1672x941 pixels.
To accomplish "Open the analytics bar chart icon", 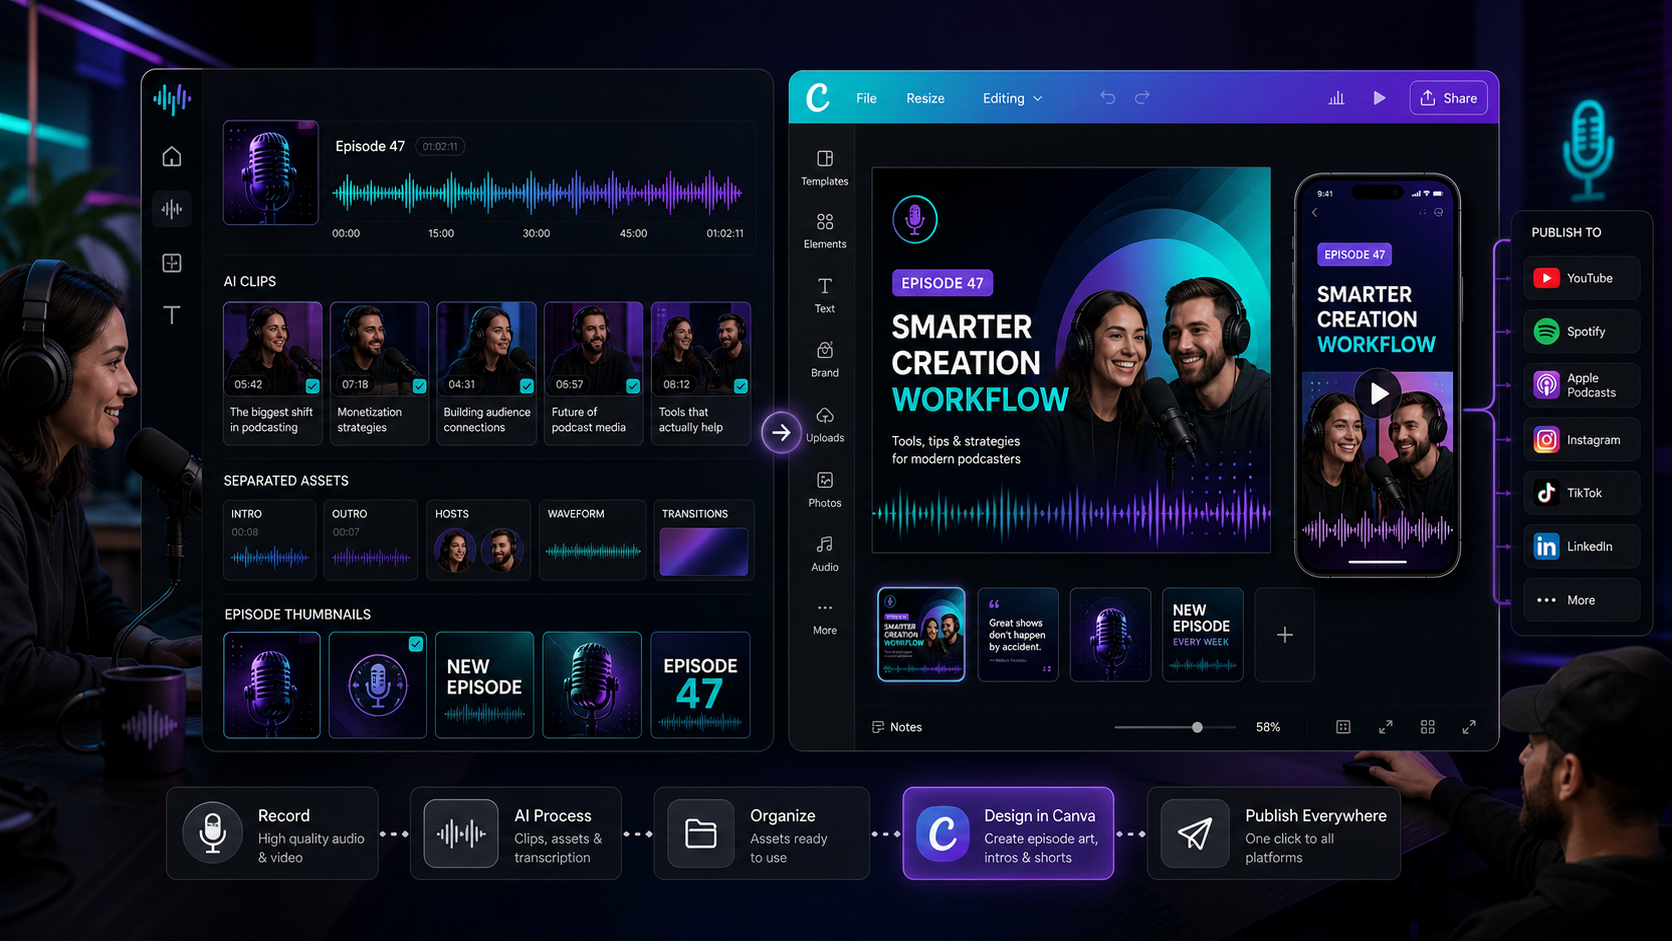I will pyautogui.click(x=1336, y=98).
